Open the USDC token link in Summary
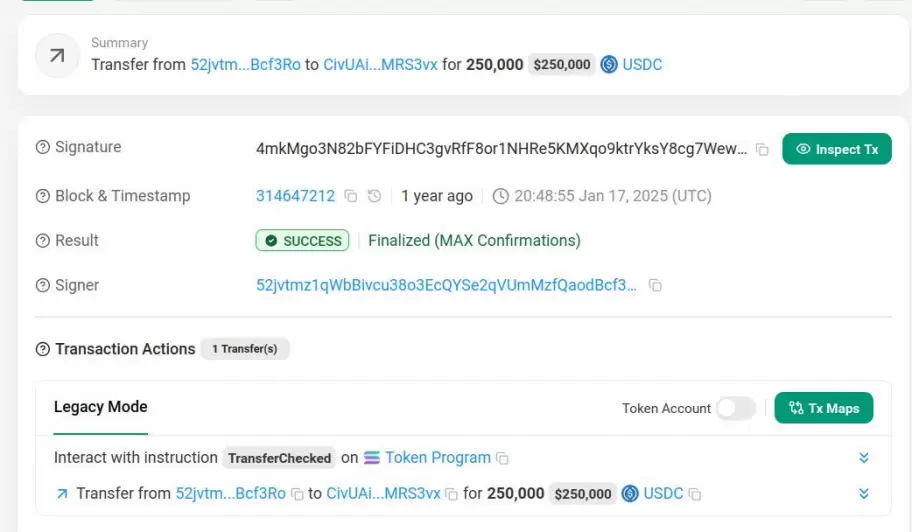This screenshot has width=912, height=532. (642, 65)
